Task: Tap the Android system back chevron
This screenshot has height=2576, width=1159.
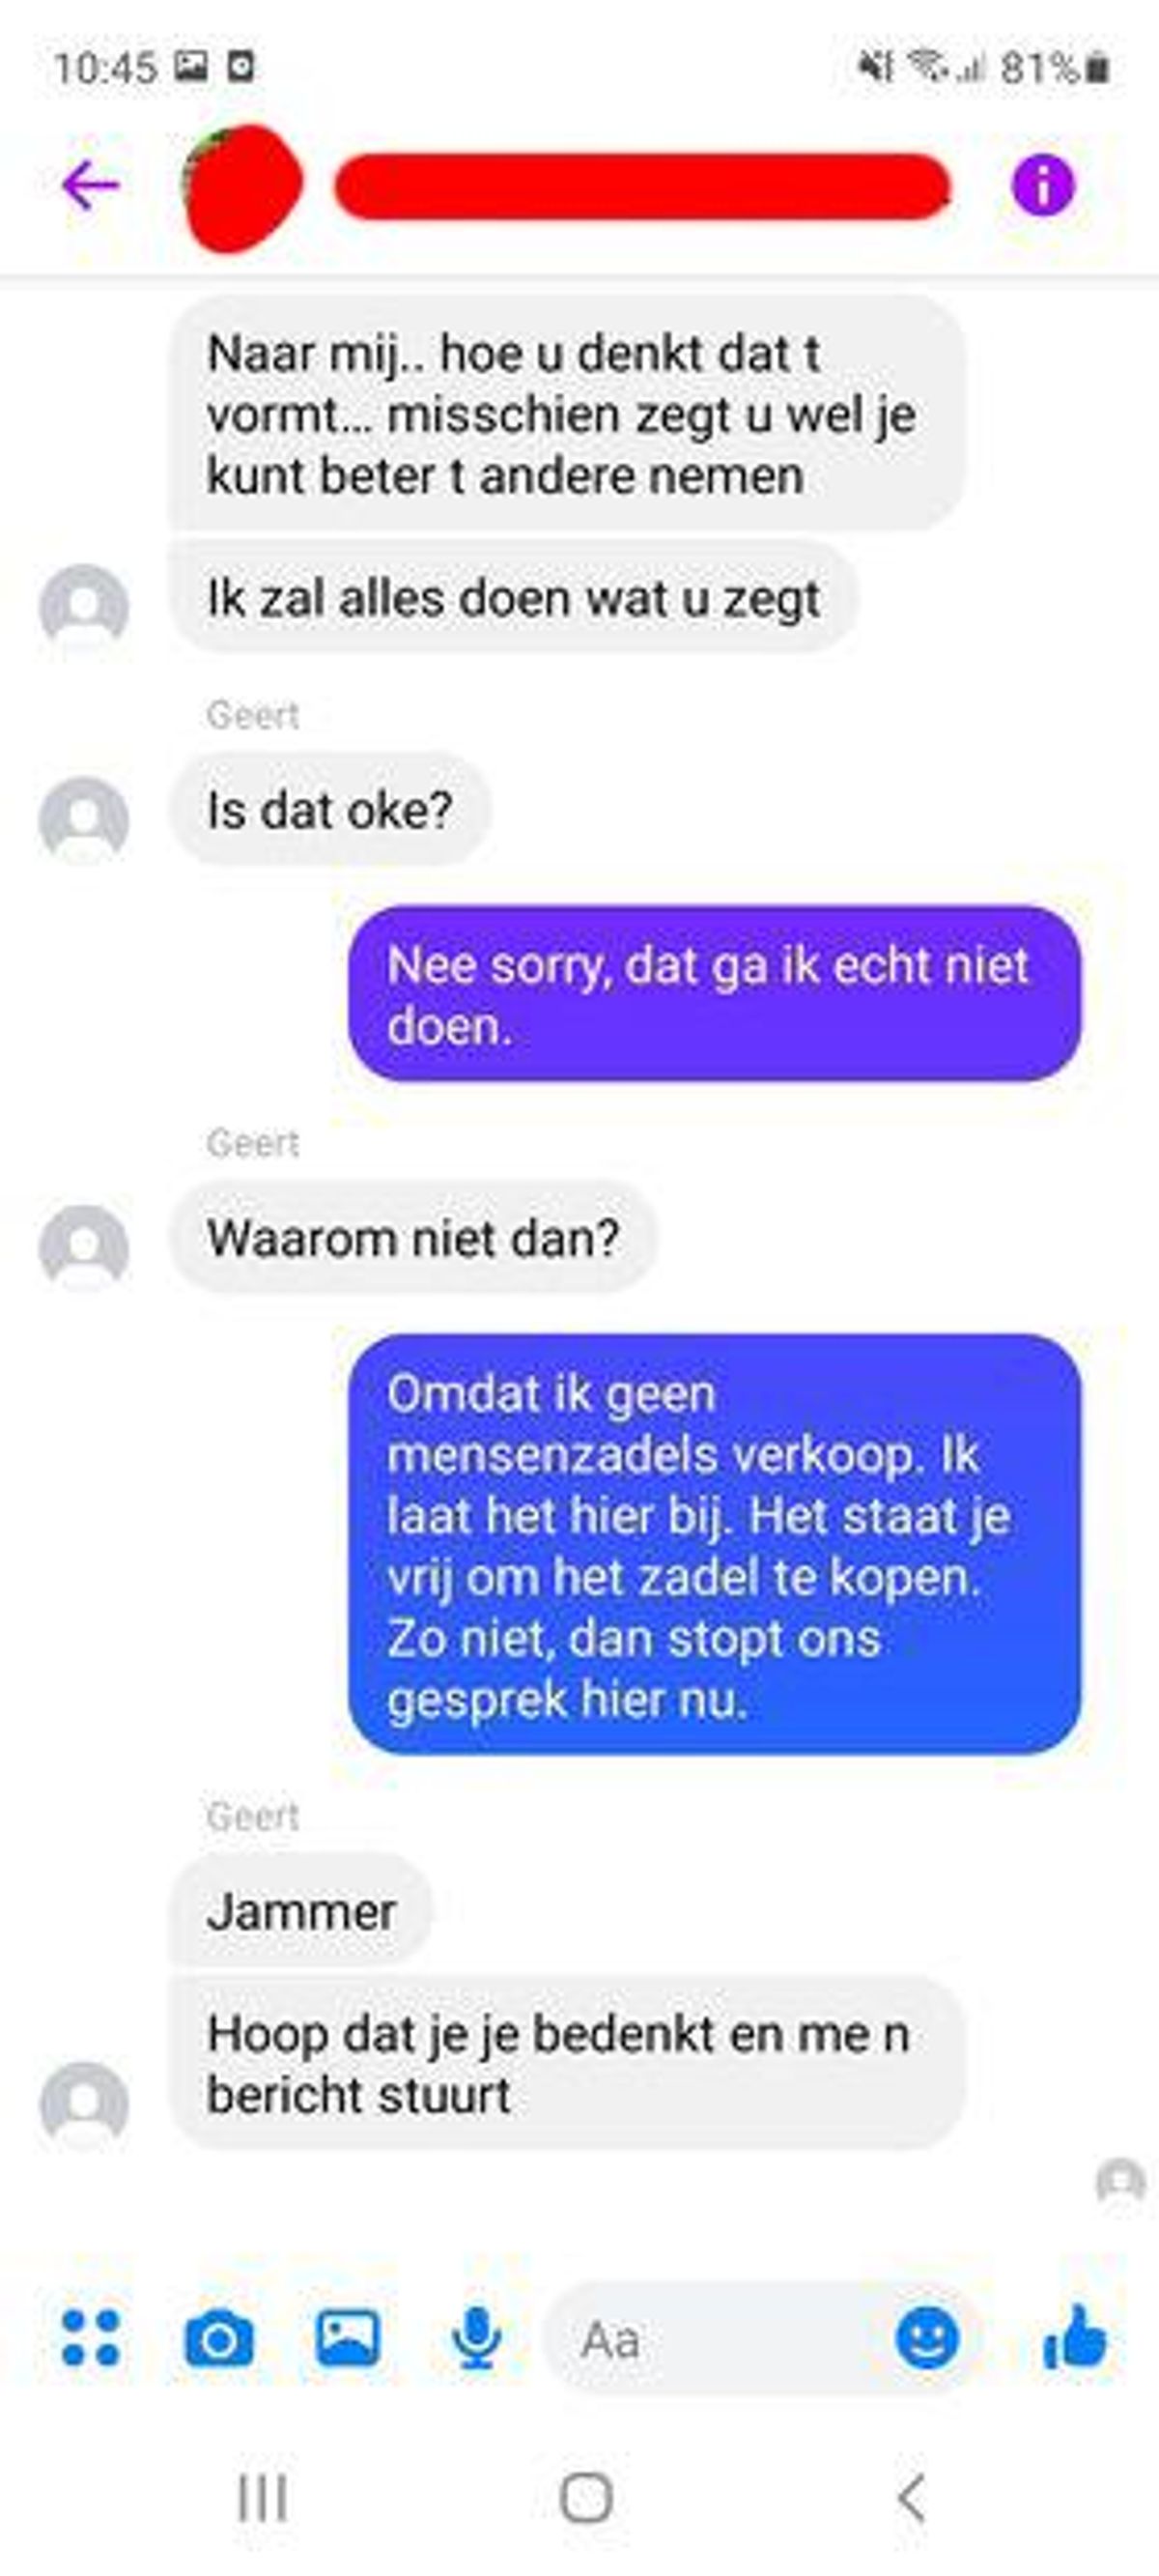Action: (911, 2498)
